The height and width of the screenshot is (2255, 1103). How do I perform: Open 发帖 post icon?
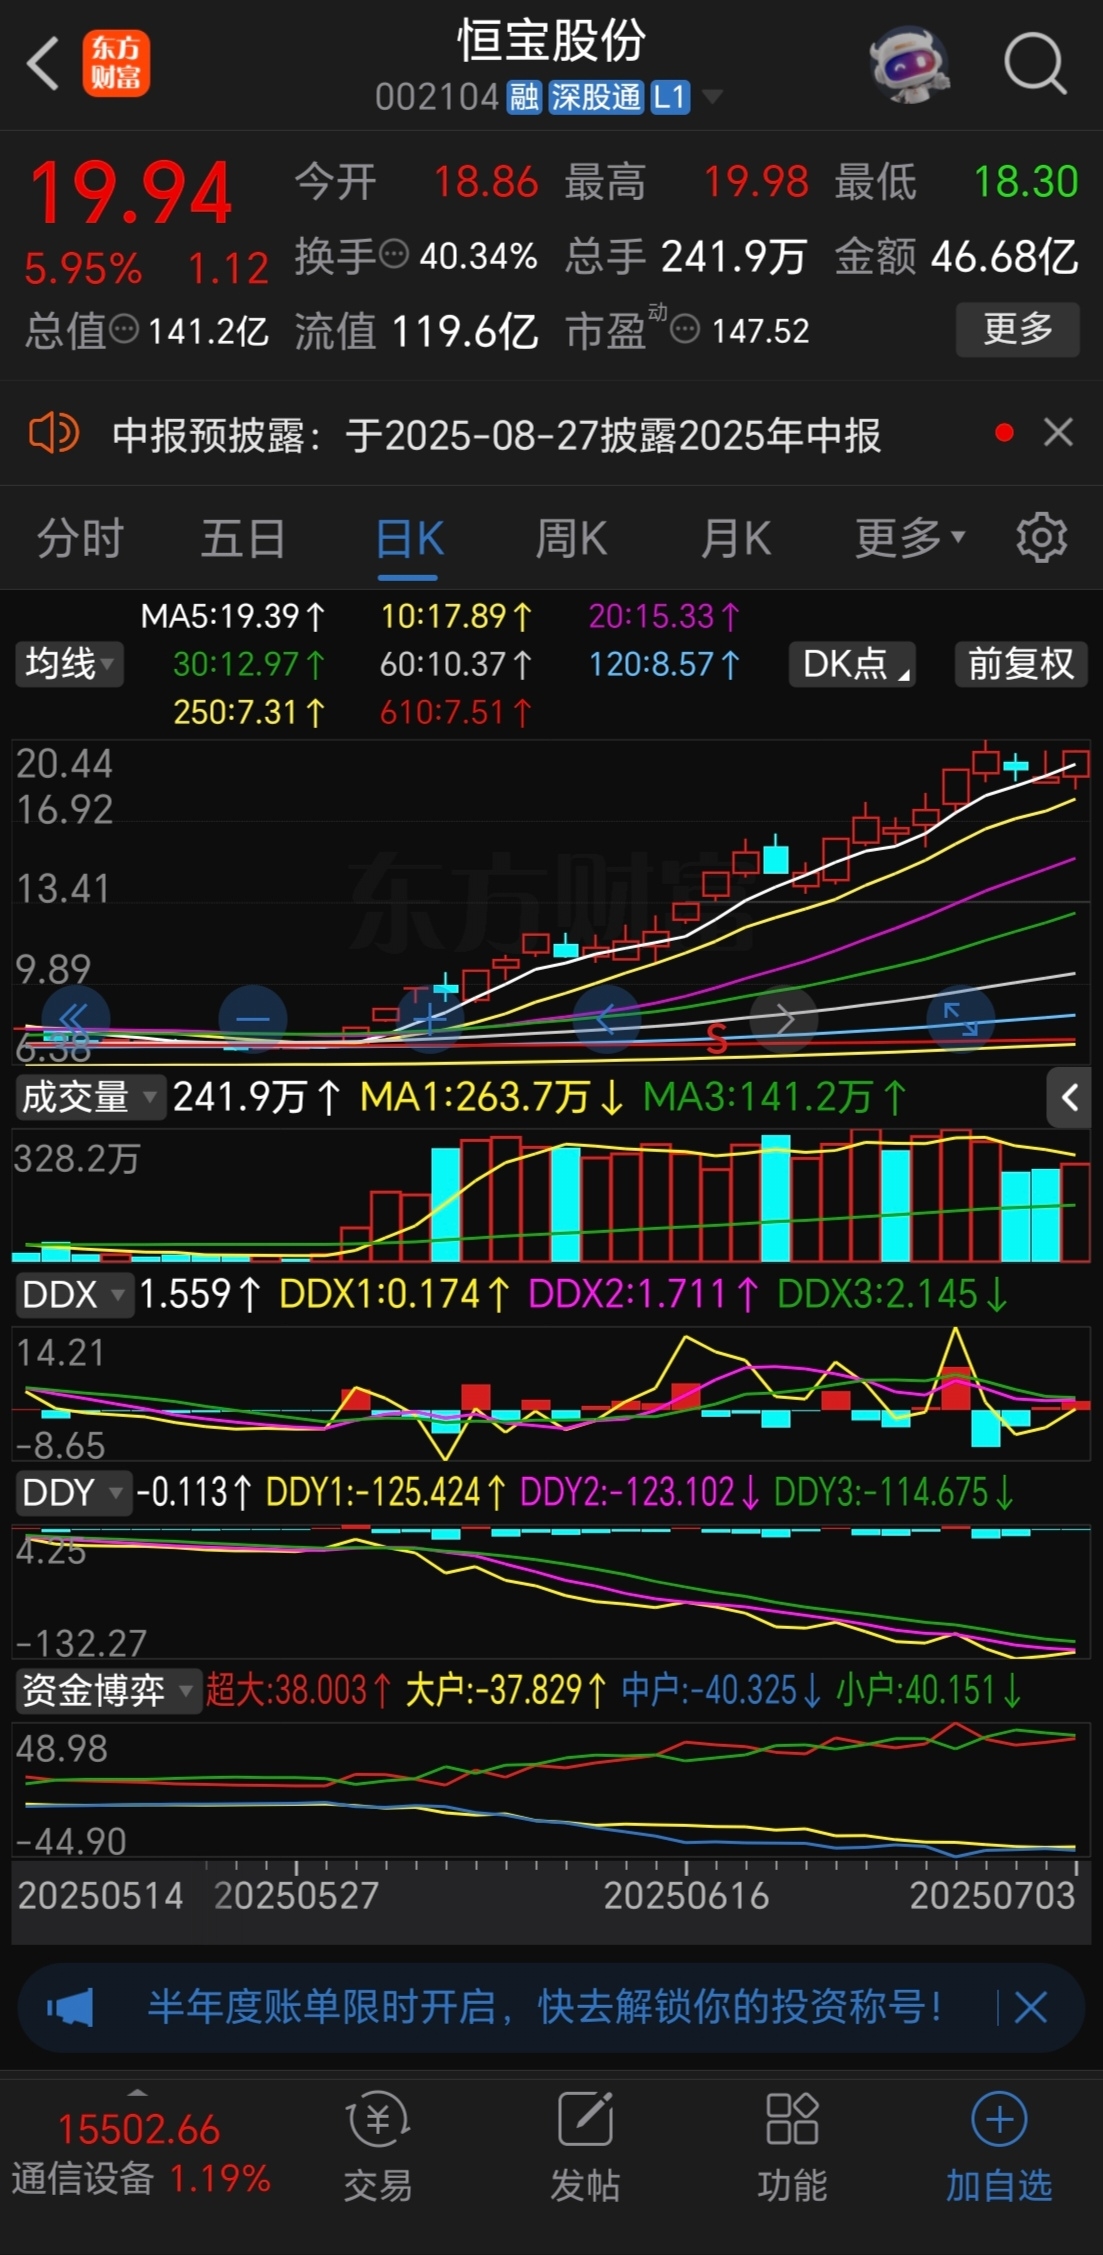point(585,2148)
